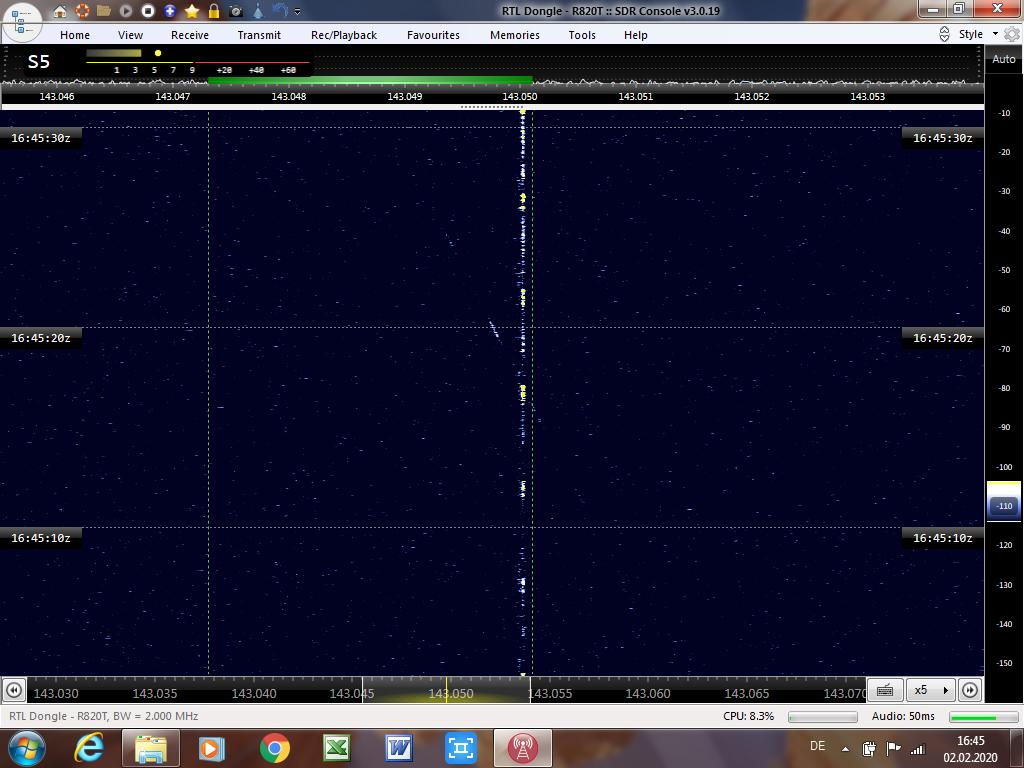Click the yellow star favourites icon
The height and width of the screenshot is (768, 1024).
coord(192,11)
